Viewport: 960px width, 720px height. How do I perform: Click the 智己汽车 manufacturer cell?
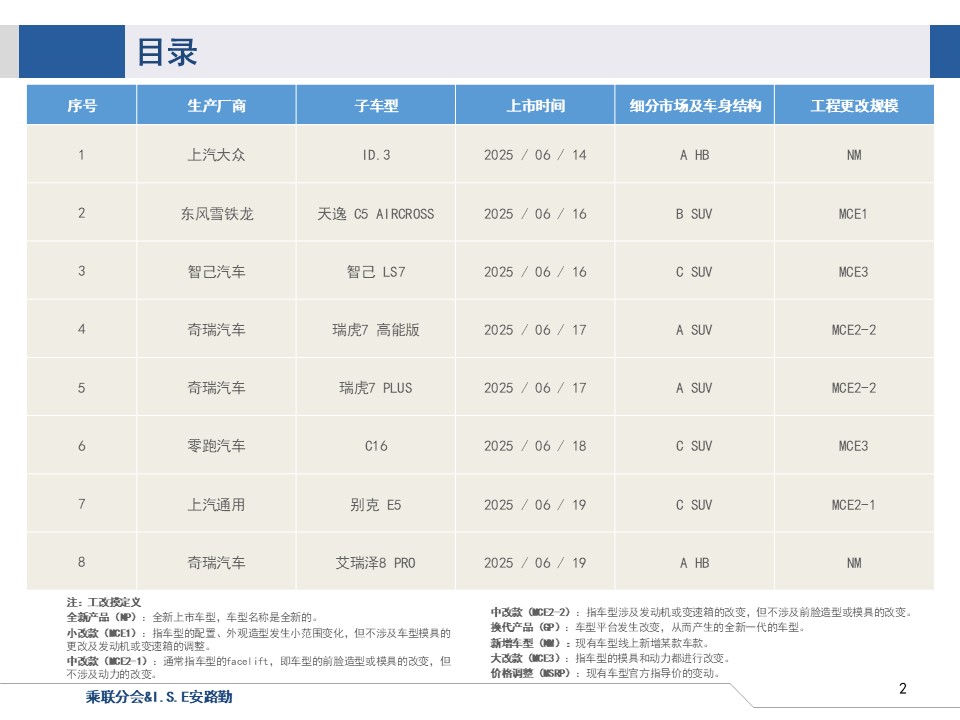(216, 272)
